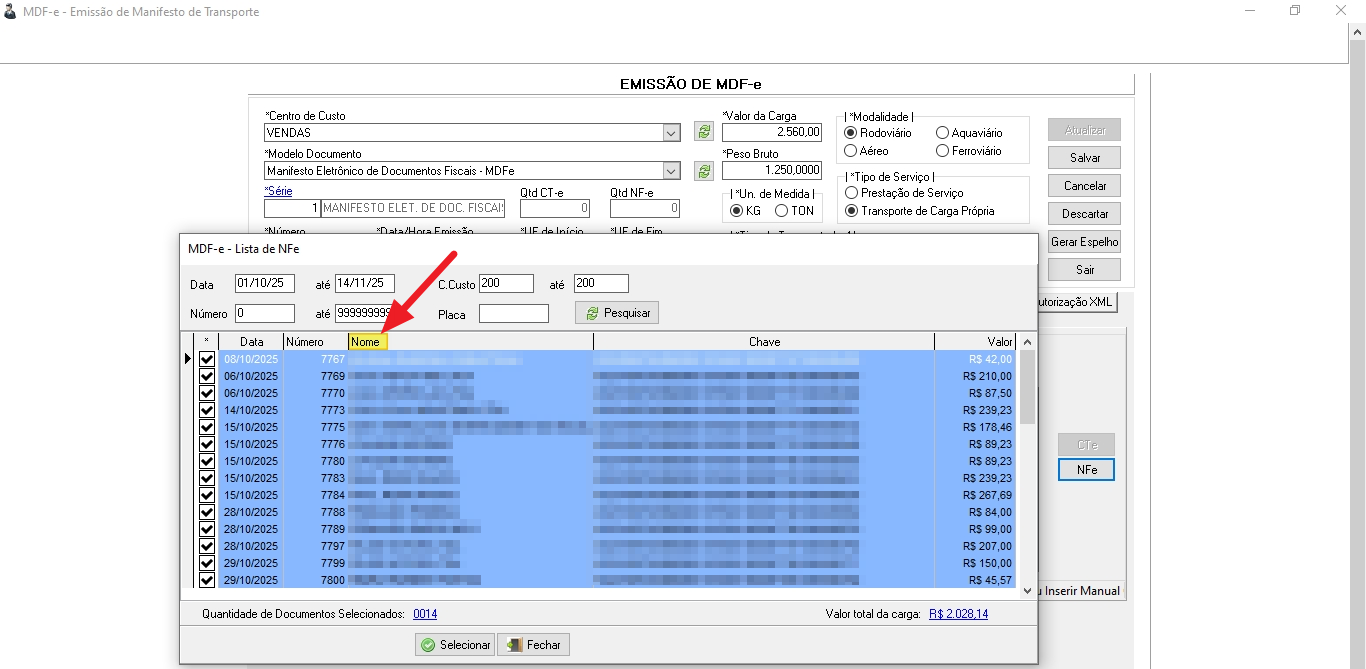
Task: Click the end date field 14/11/25
Action: click(x=365, y=284)
